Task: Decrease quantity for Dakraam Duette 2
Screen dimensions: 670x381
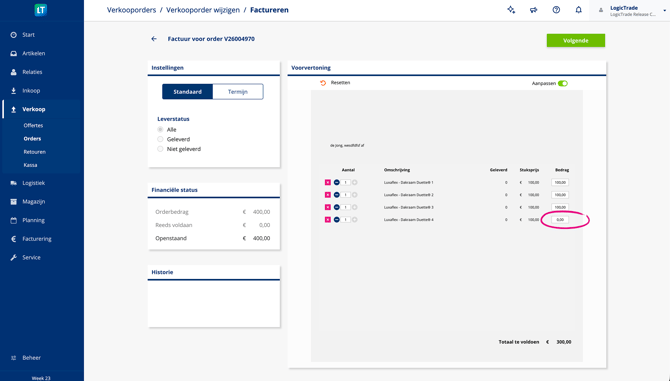Action: click(337, 195)
